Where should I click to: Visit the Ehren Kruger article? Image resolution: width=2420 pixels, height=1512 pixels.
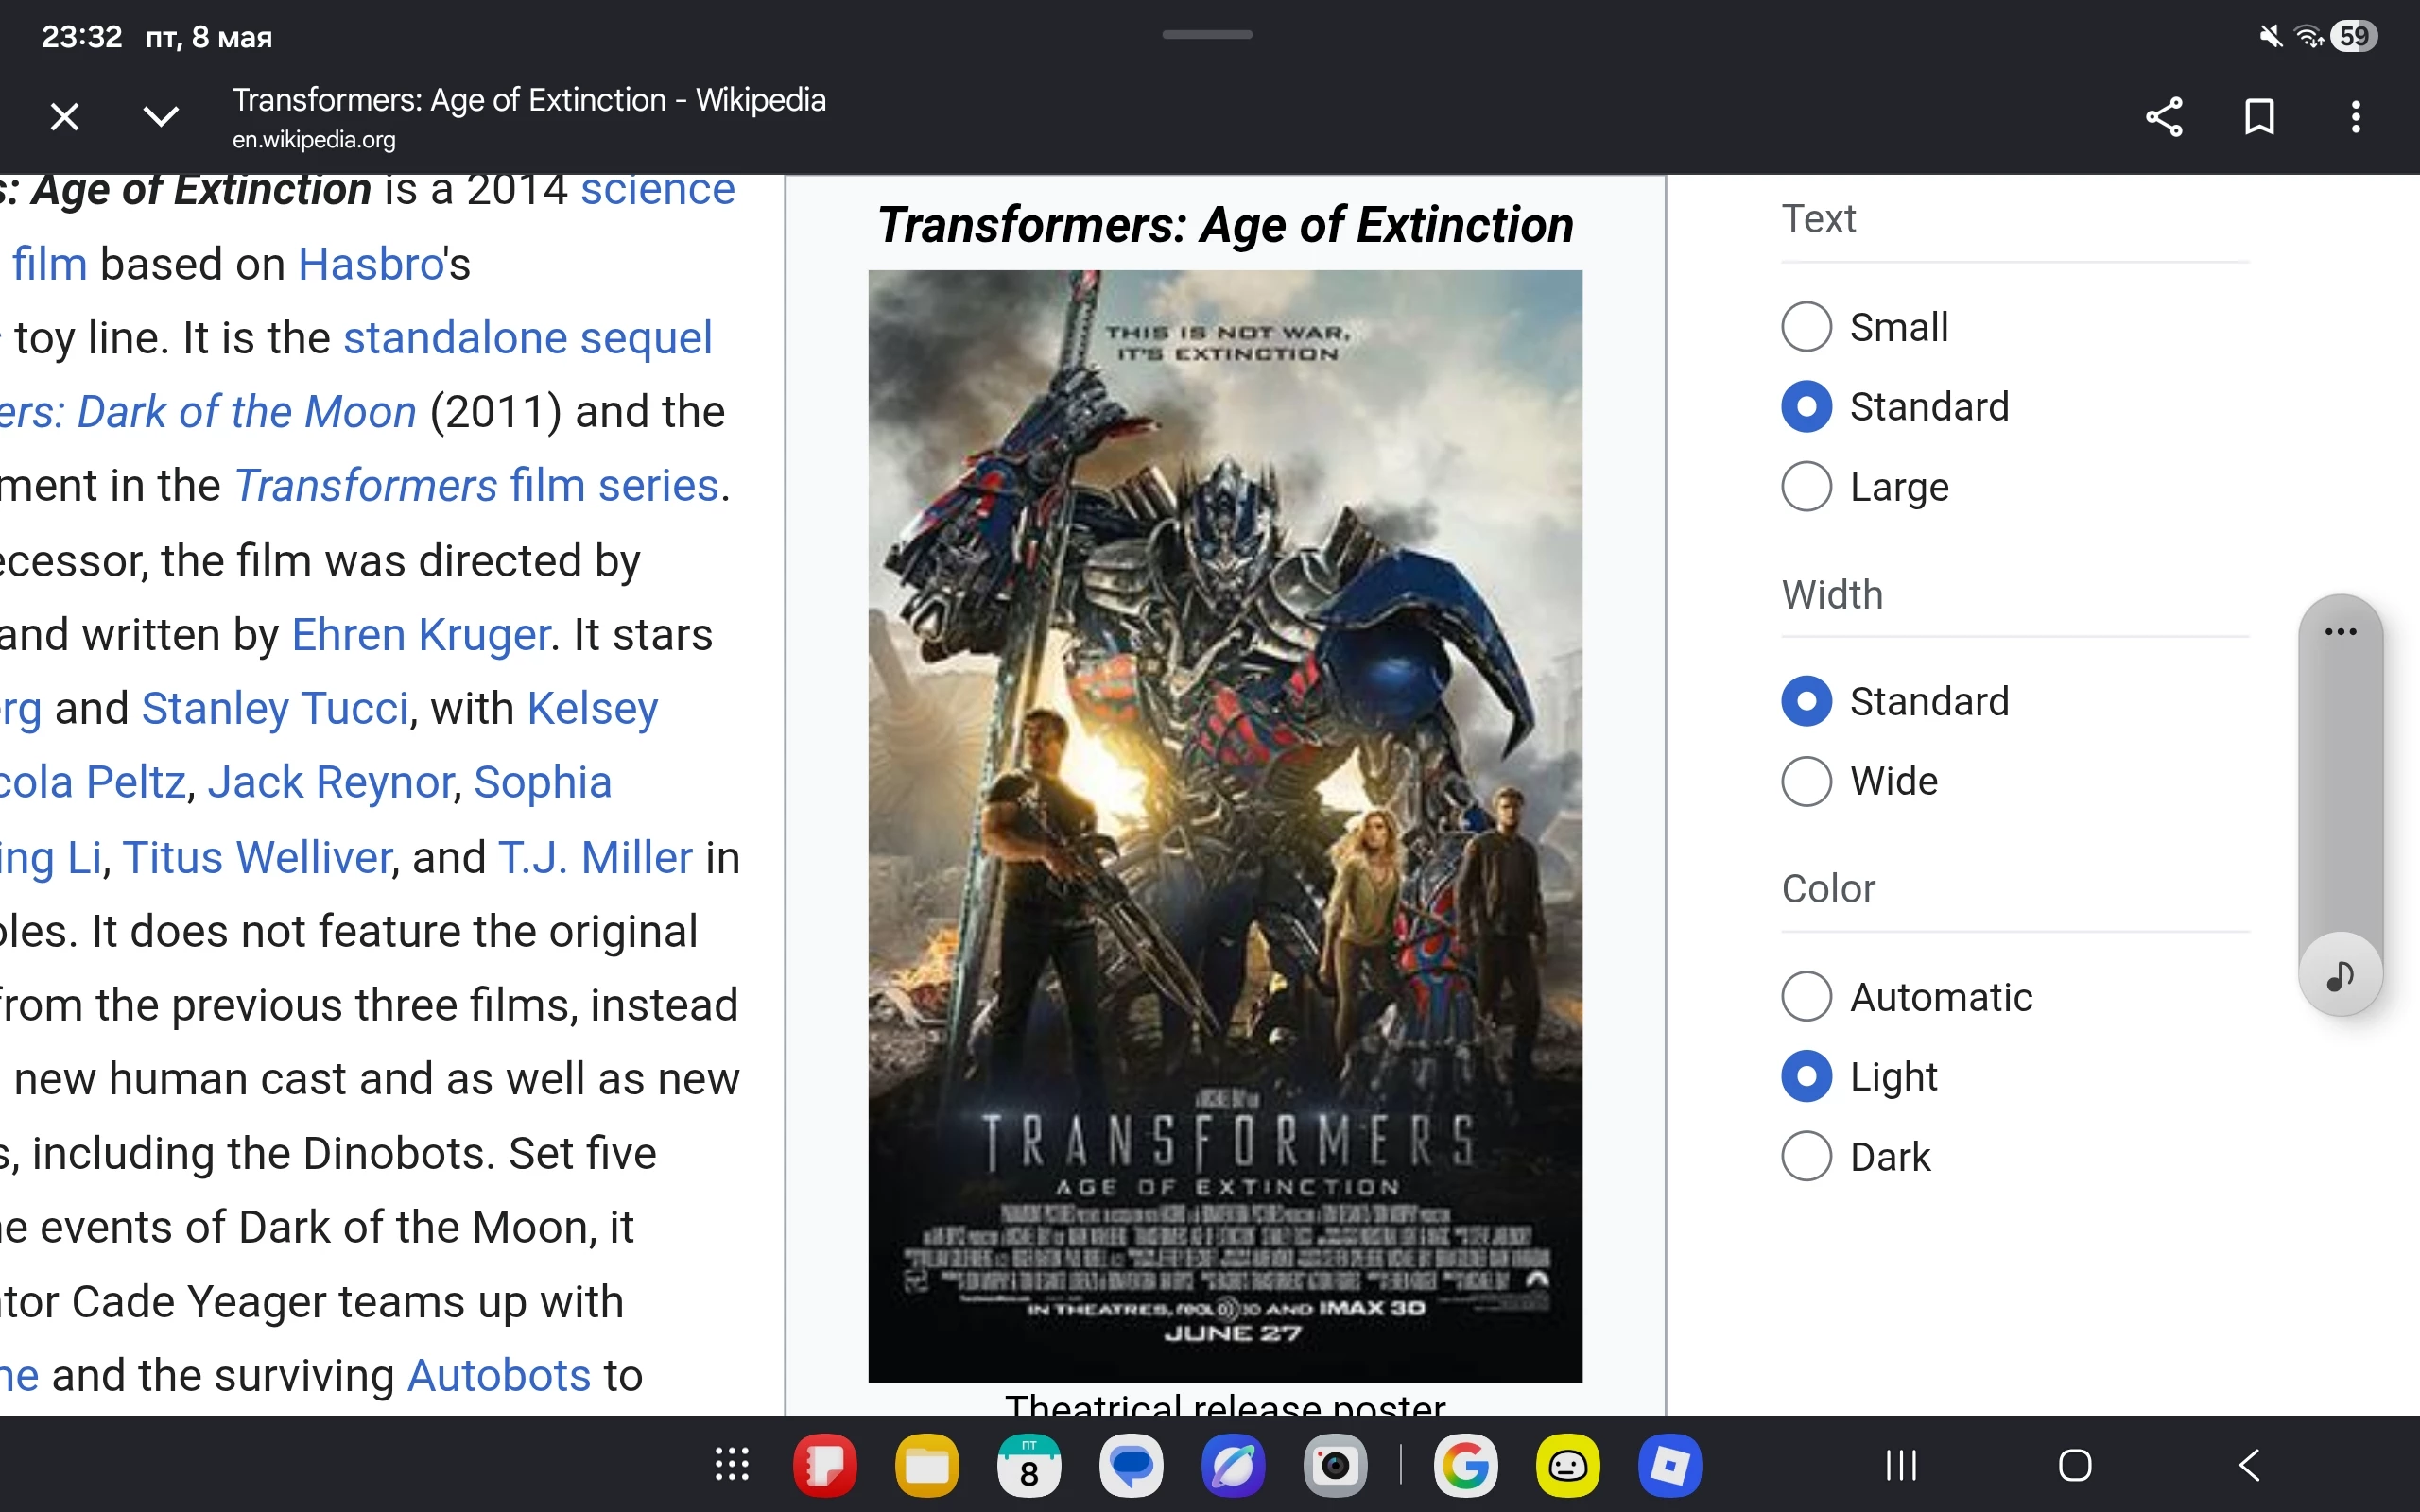[x=421, y=635]
